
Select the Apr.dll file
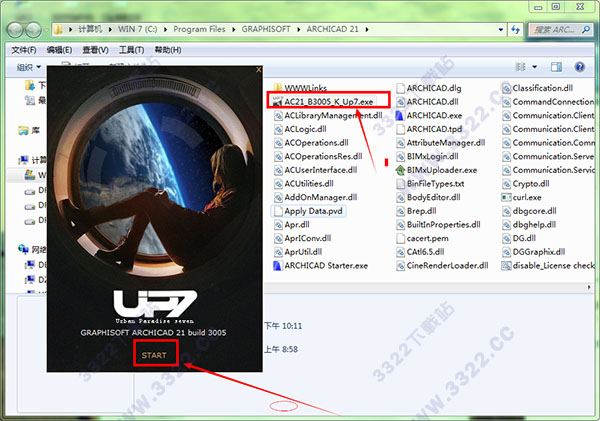(x=292, y=225)
